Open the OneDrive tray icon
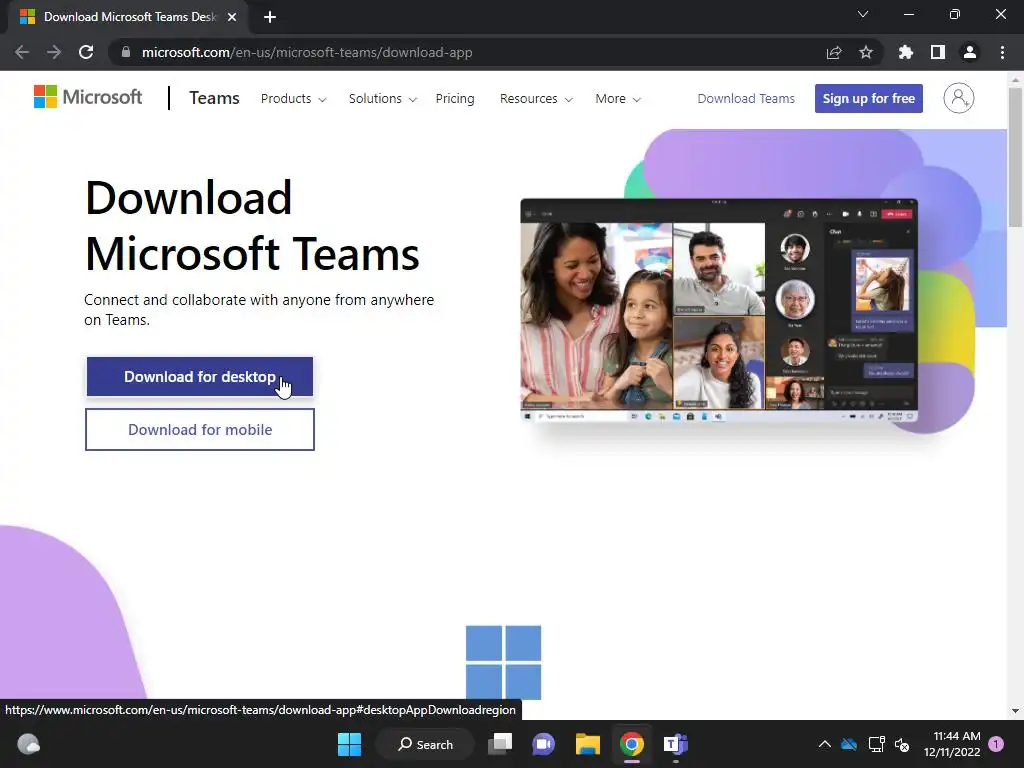 (849, 744)
